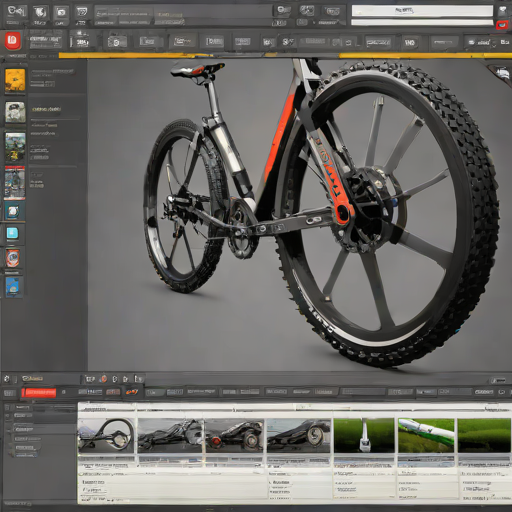This screenshot has height=512, width=512.
Task: Click the orange swoosh icon in lower toolbar
Action: click(x=132, y=392)
